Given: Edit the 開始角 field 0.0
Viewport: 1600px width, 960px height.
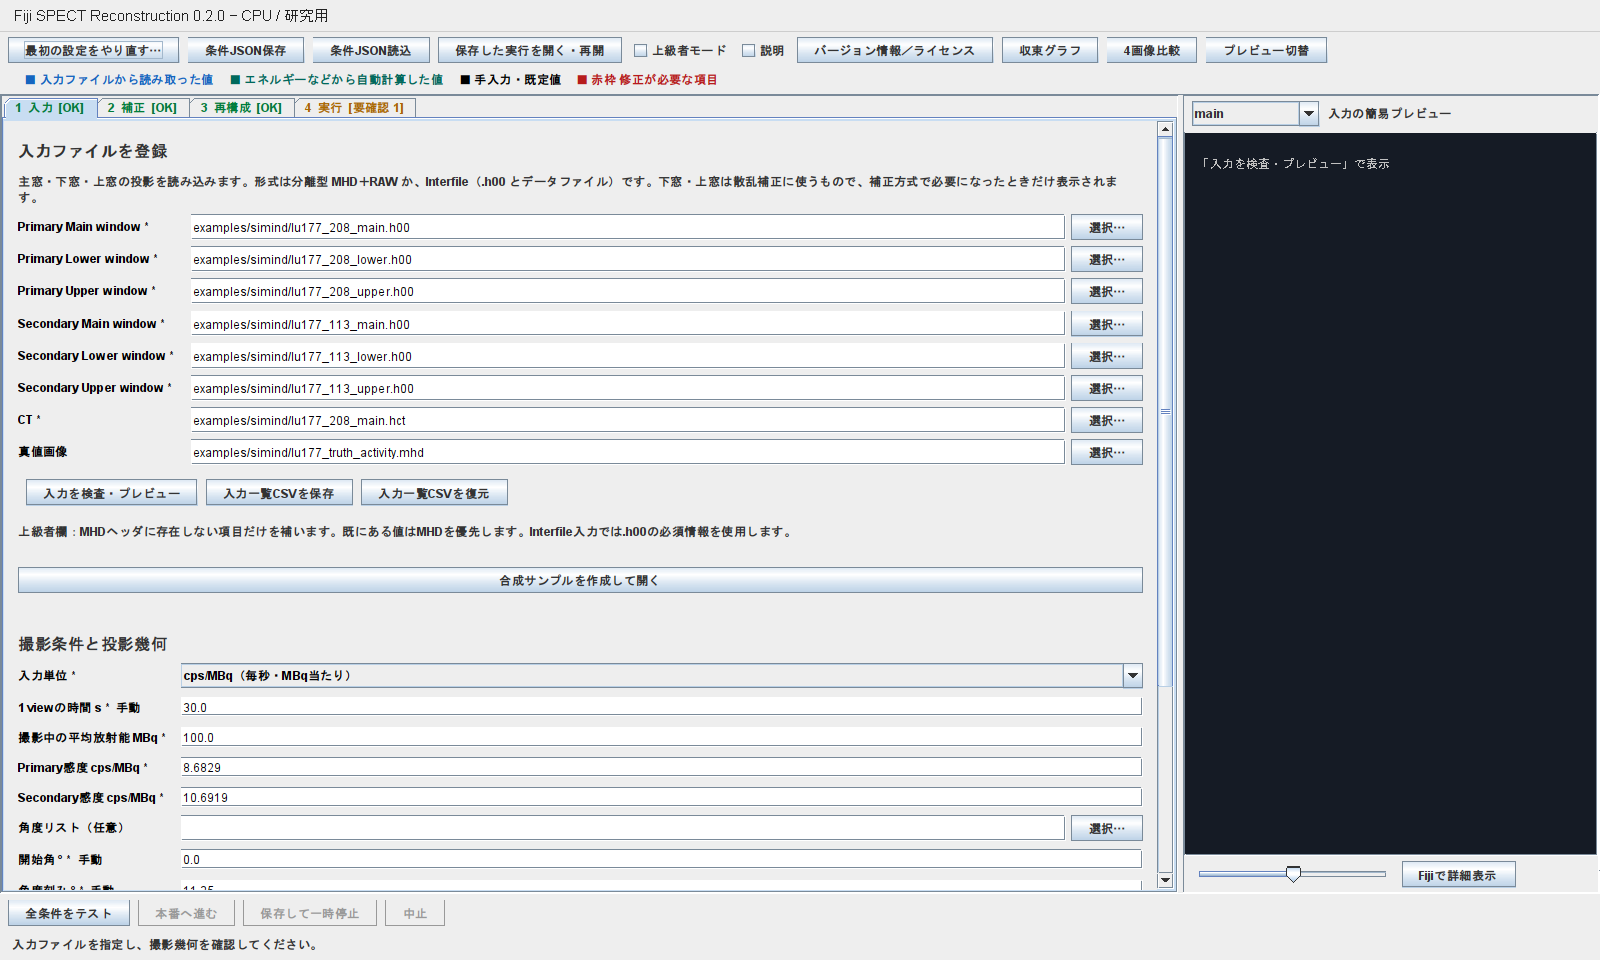Looking at the screenshot, I should click(661, 859).
